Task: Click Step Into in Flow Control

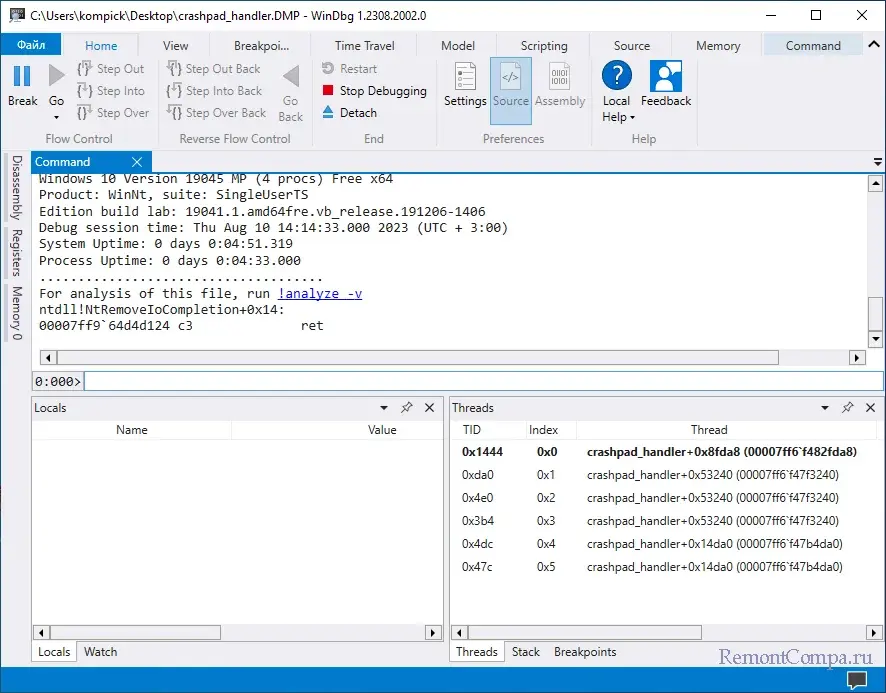Action: (111, 91)
